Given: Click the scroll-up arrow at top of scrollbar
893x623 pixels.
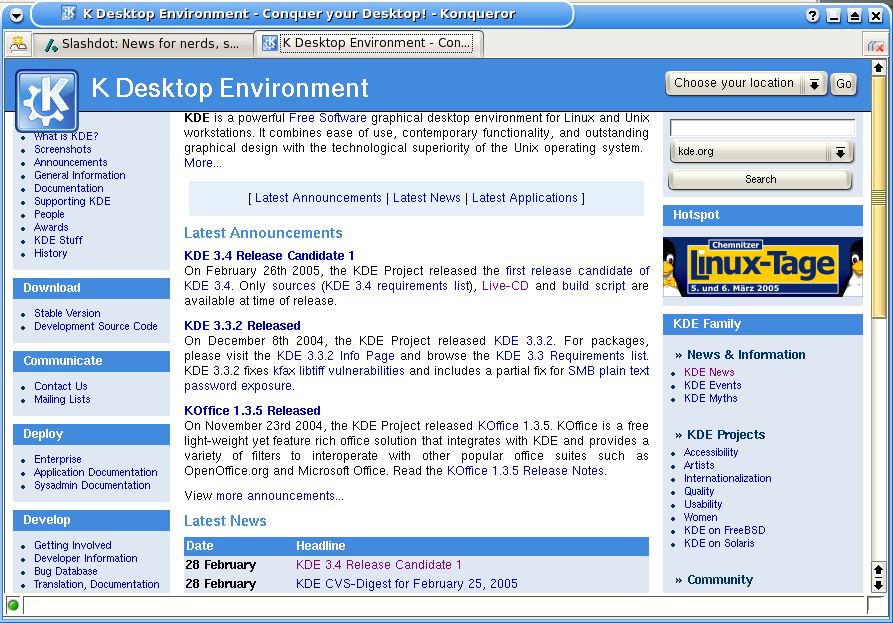Looking at the screenshot, I should 878,68.
